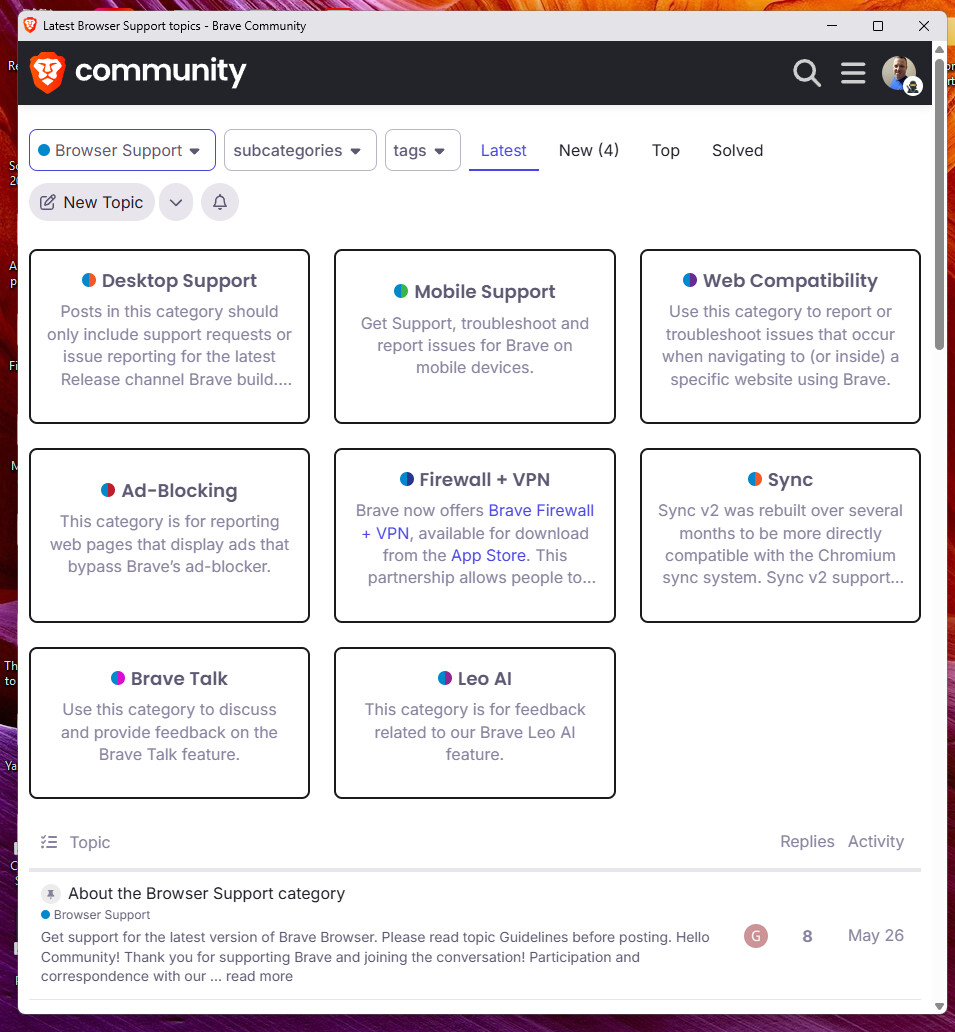Click the community wordmark in header
This screenshot has height=1032, width=955.
click(x=161, y=71)
